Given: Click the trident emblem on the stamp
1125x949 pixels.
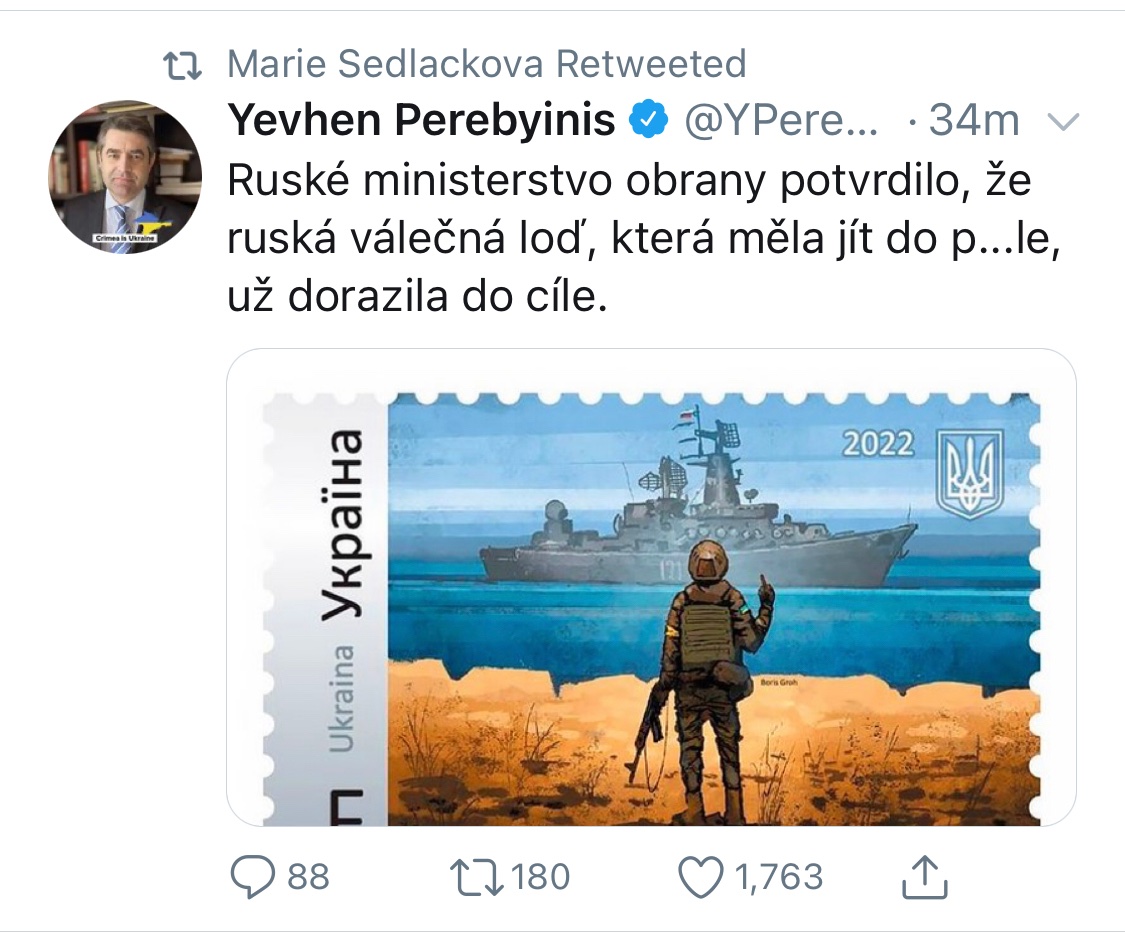Looking at the screenshot, I should tap(969, 474).
